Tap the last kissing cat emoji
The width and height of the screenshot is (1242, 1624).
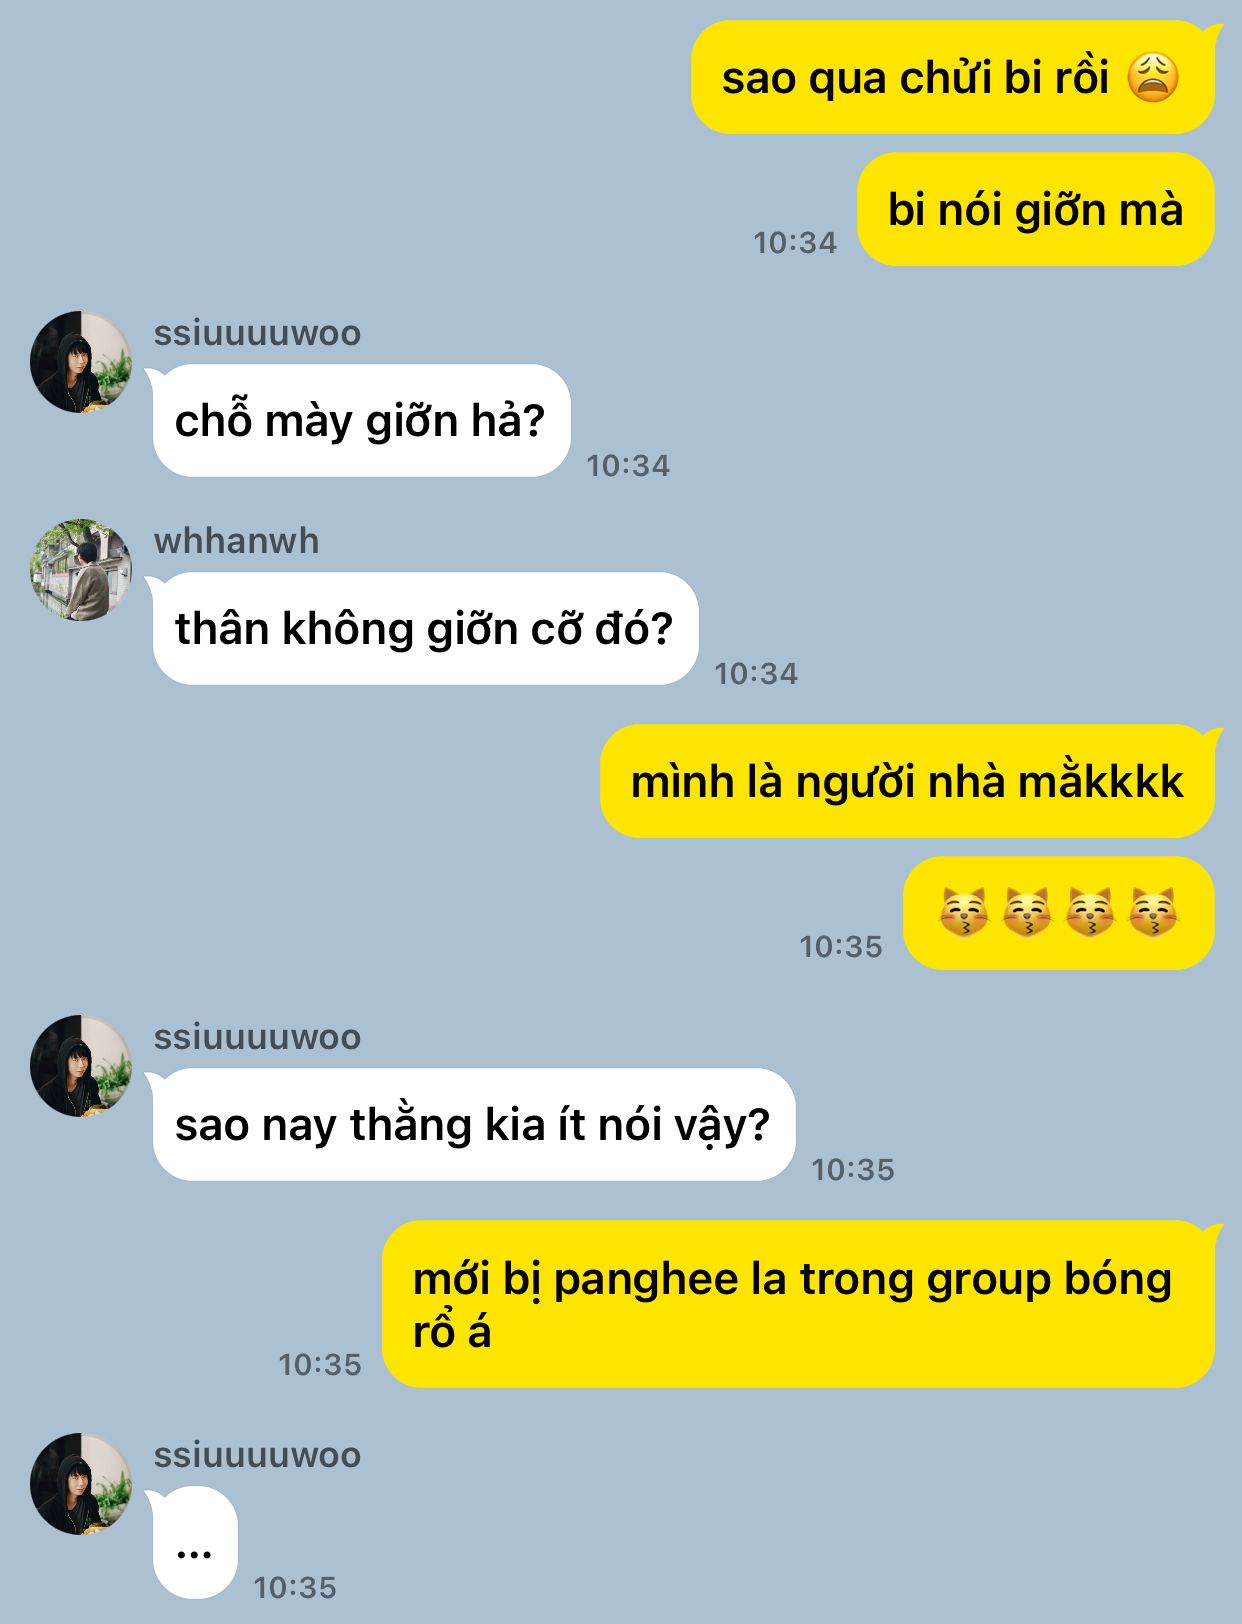click(x=1153, y=913)
